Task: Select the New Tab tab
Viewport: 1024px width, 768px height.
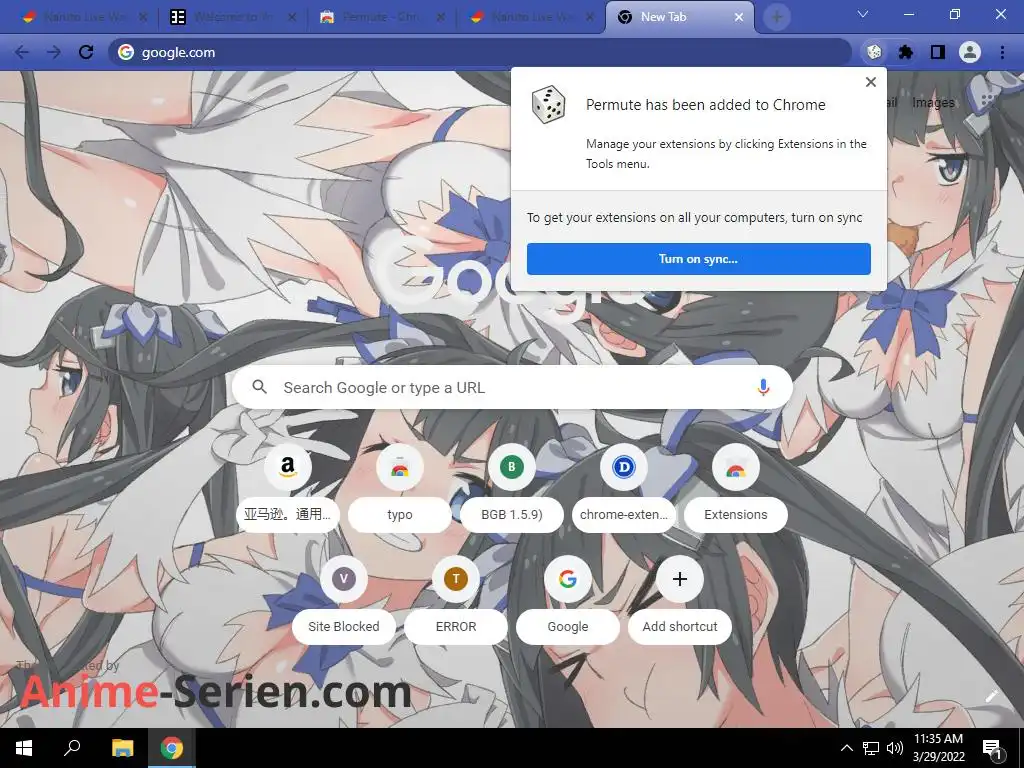Action: click(679, 17)
